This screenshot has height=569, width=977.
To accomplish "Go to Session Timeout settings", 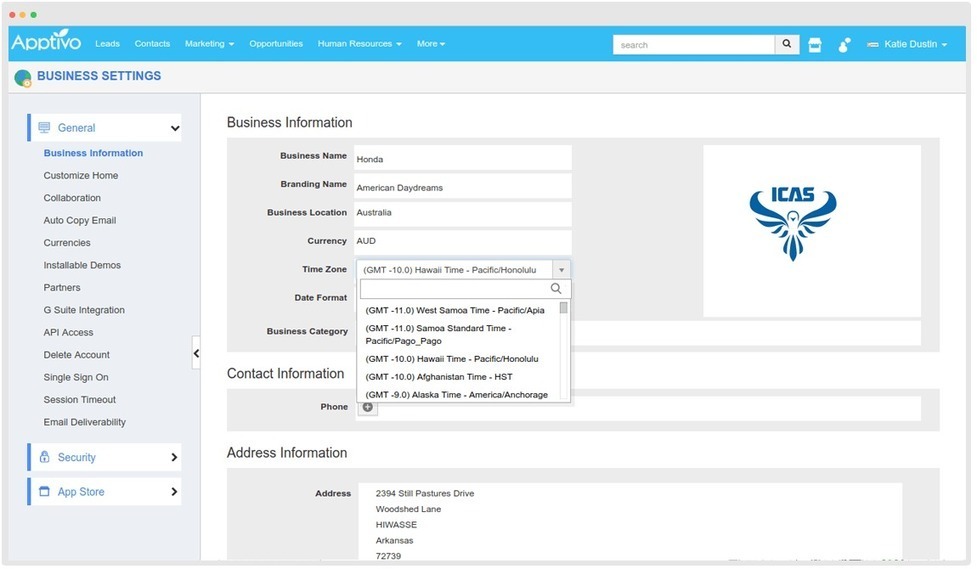I will point(80,400).
